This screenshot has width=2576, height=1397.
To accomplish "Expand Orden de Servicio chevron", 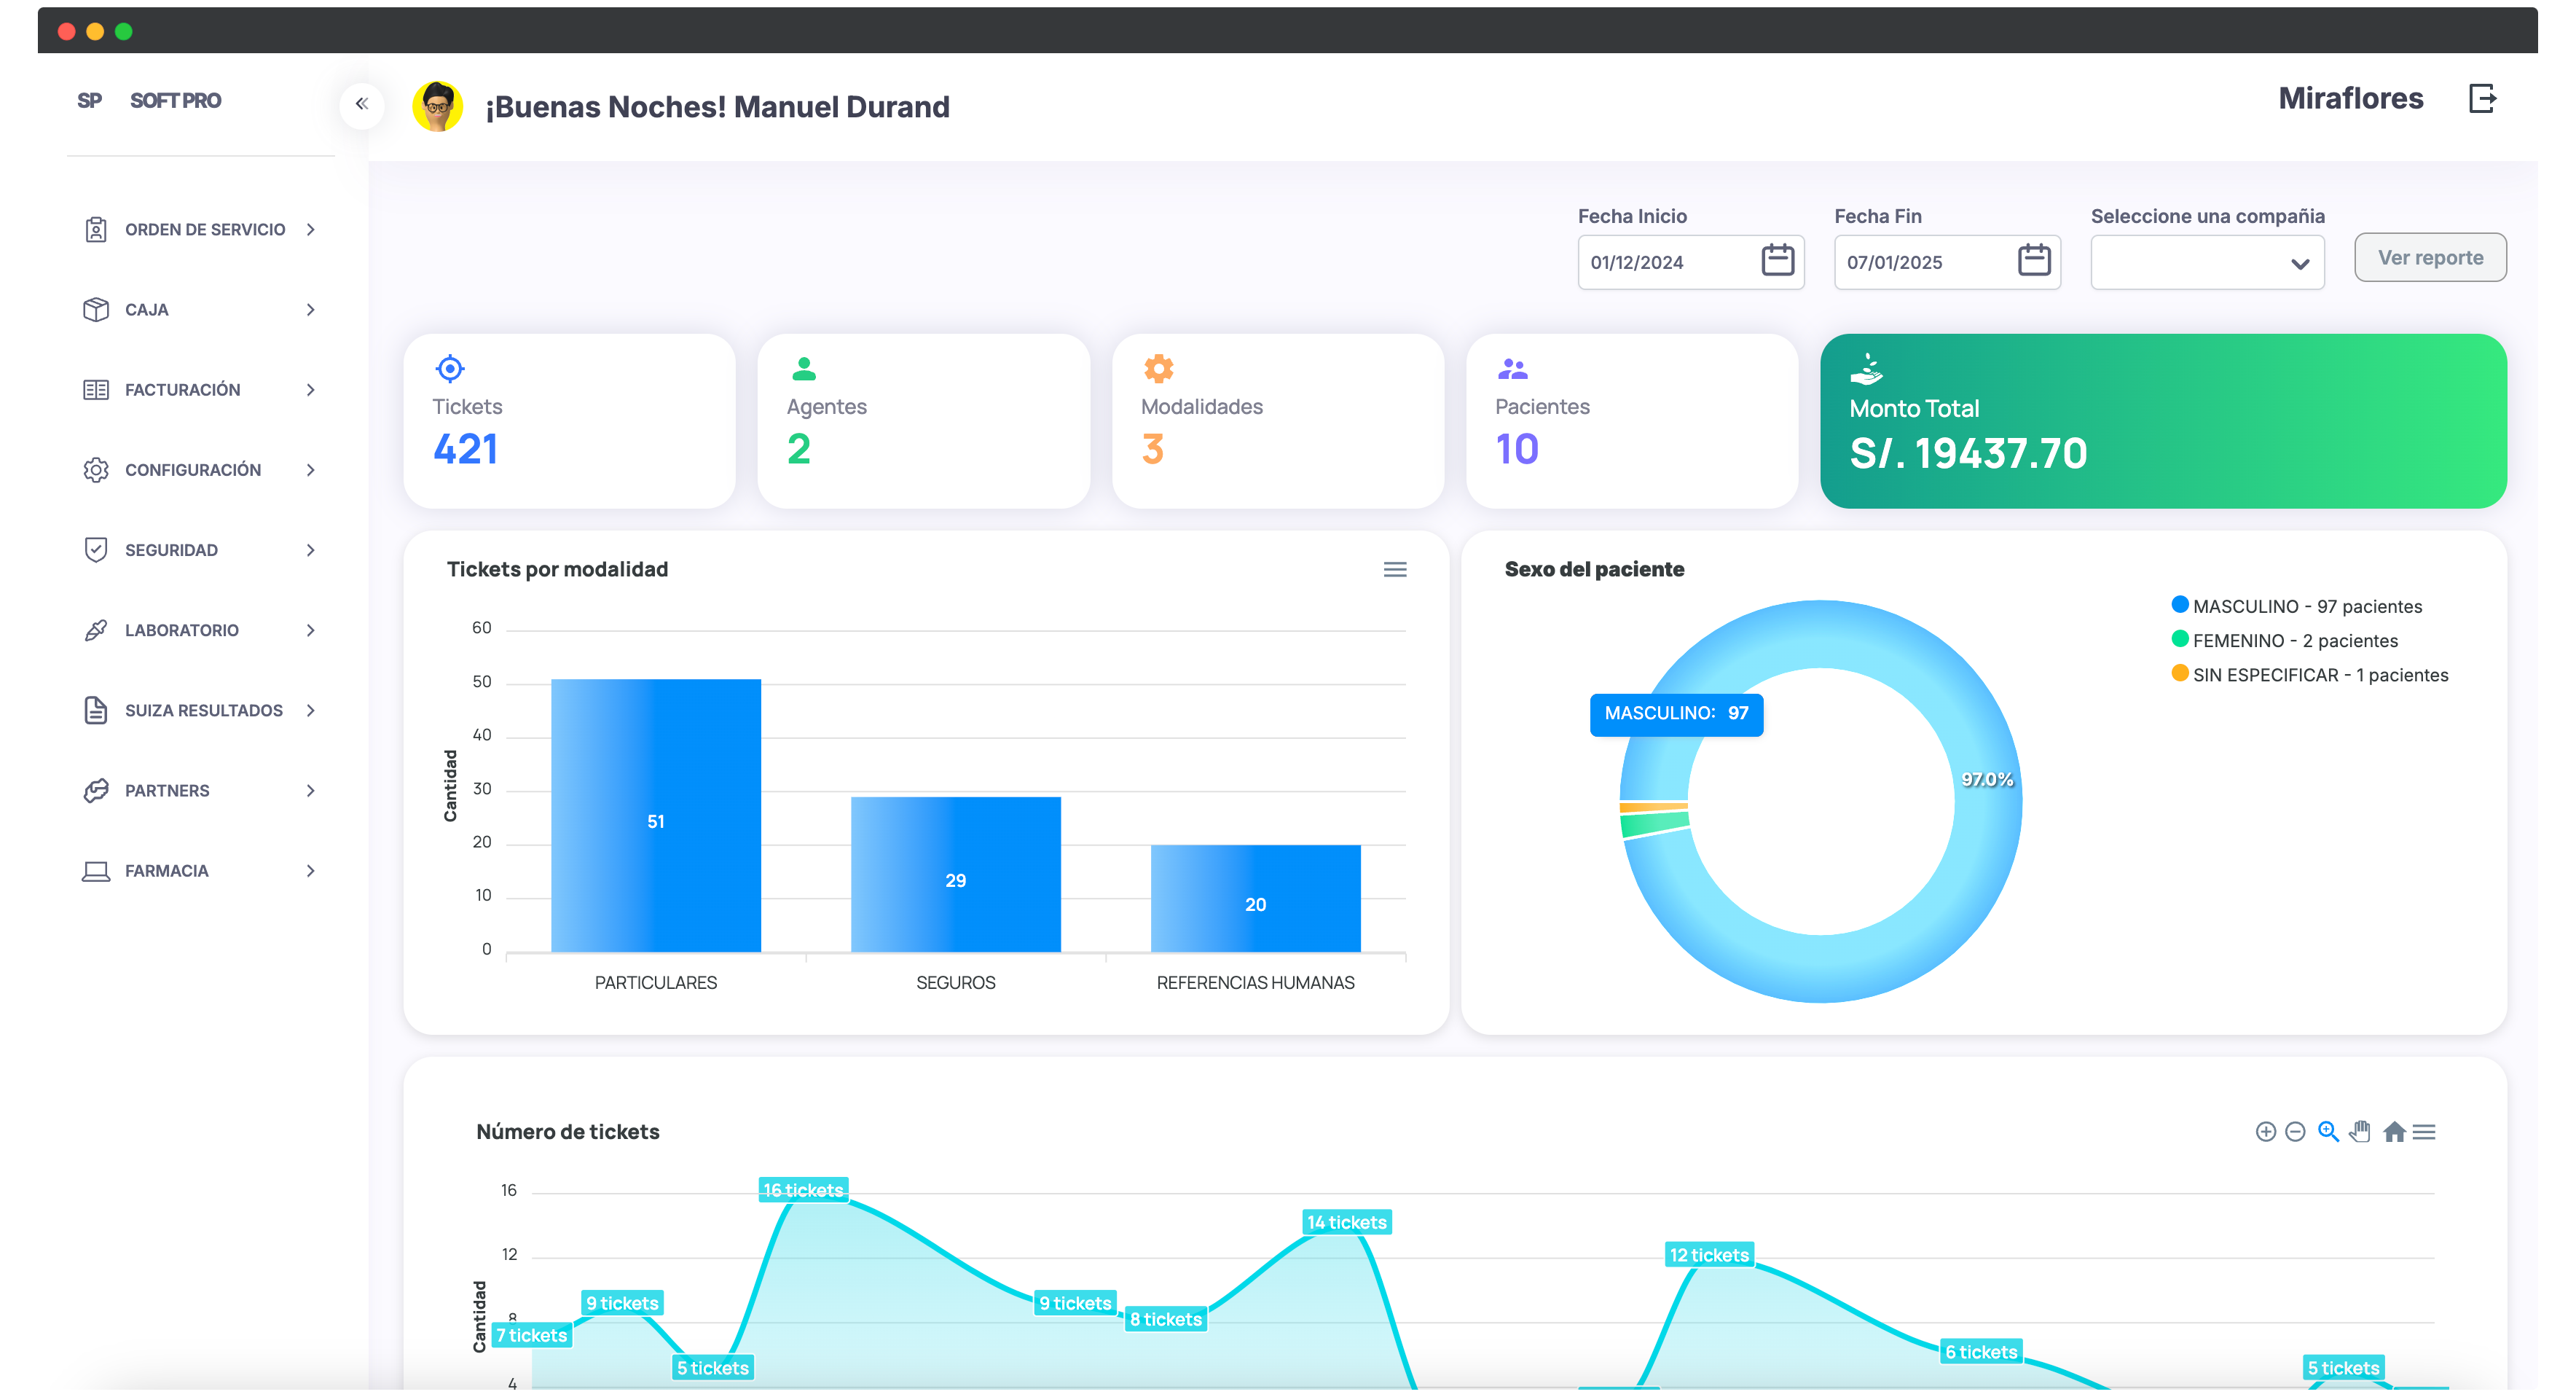I will click(311, 230).
